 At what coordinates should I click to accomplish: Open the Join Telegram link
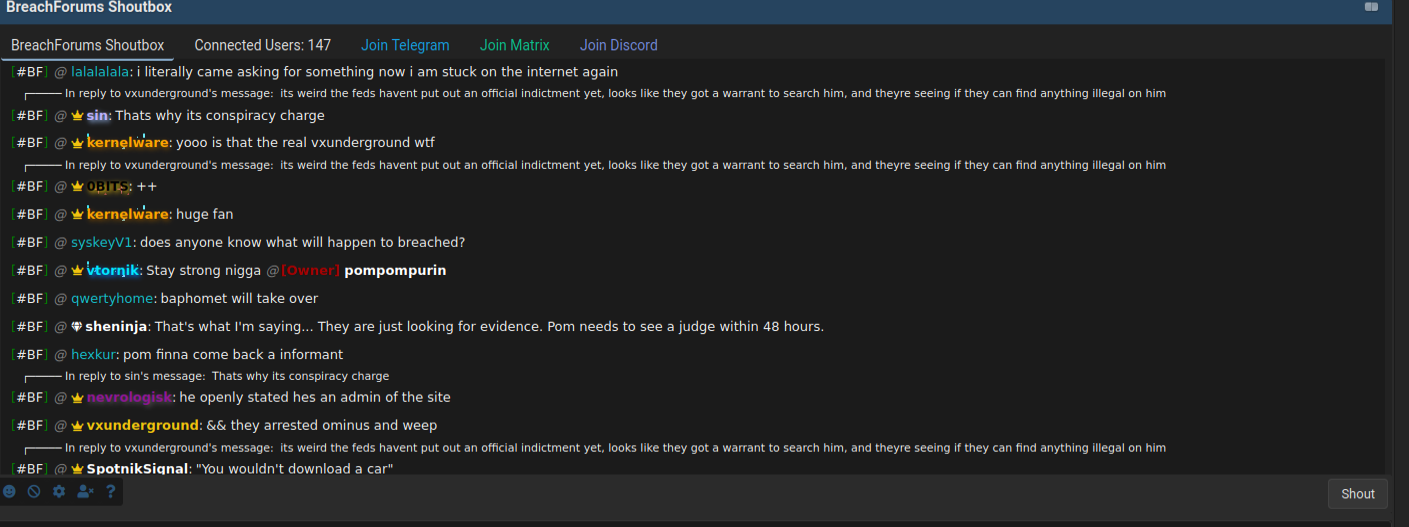click(405, 45)
